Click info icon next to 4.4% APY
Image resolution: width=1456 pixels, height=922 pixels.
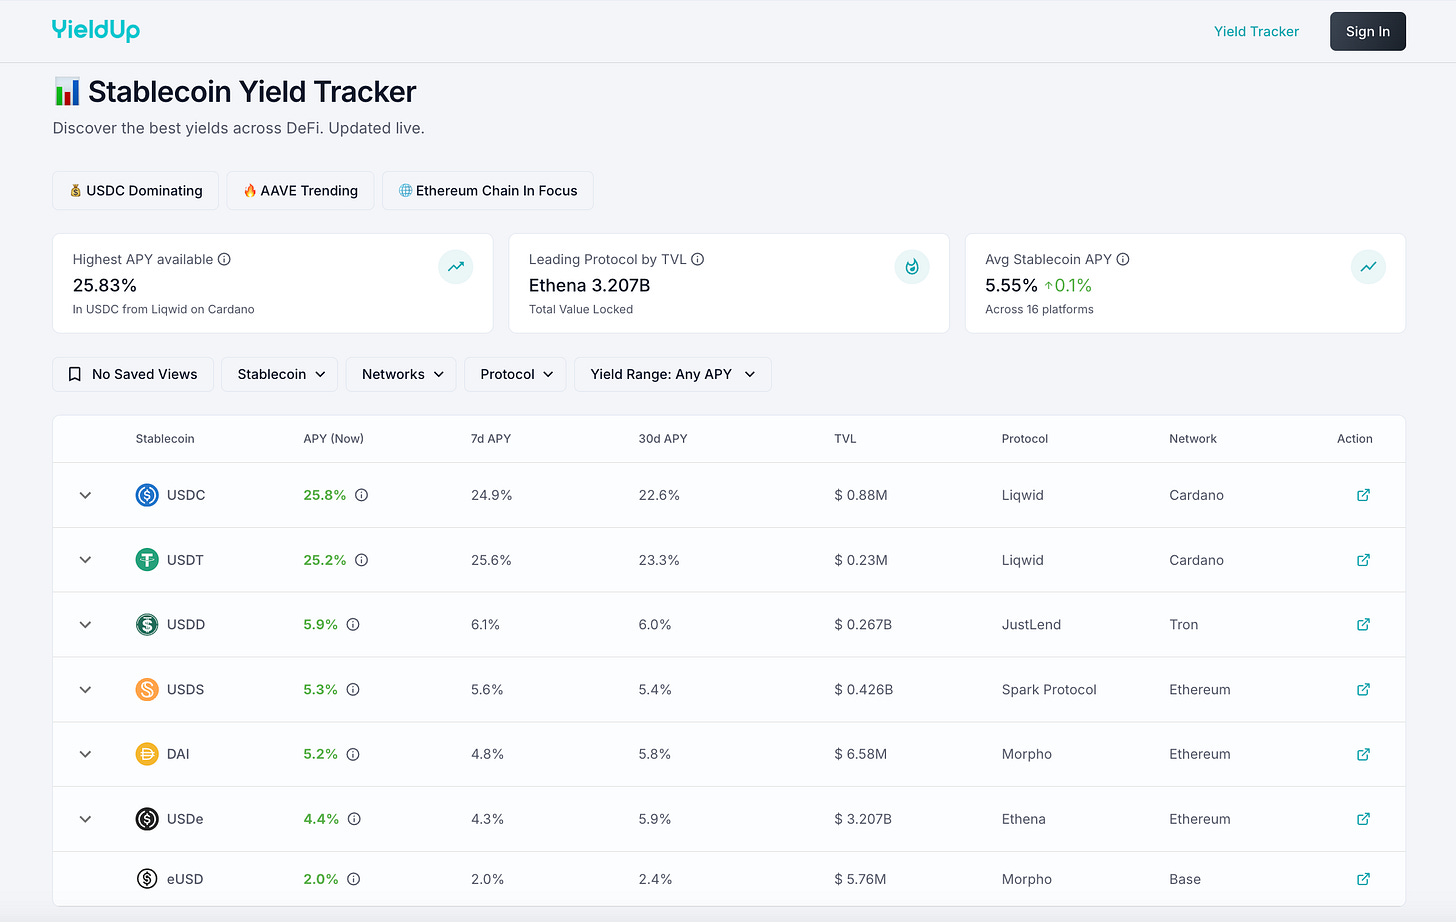click(x=354, y=819)
